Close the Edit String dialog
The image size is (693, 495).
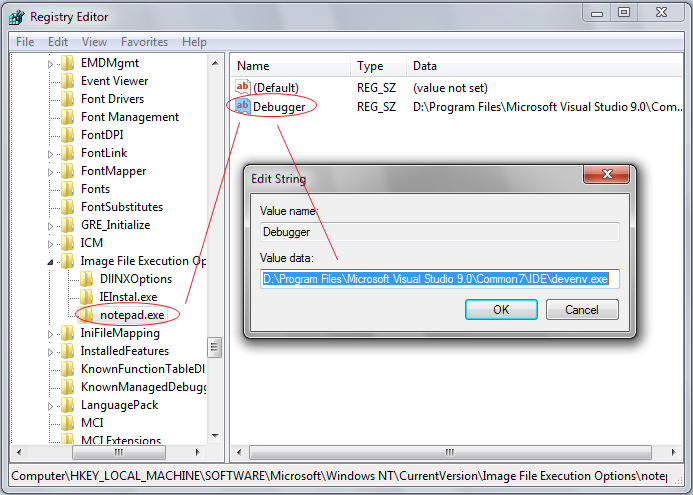click(607, 174)
